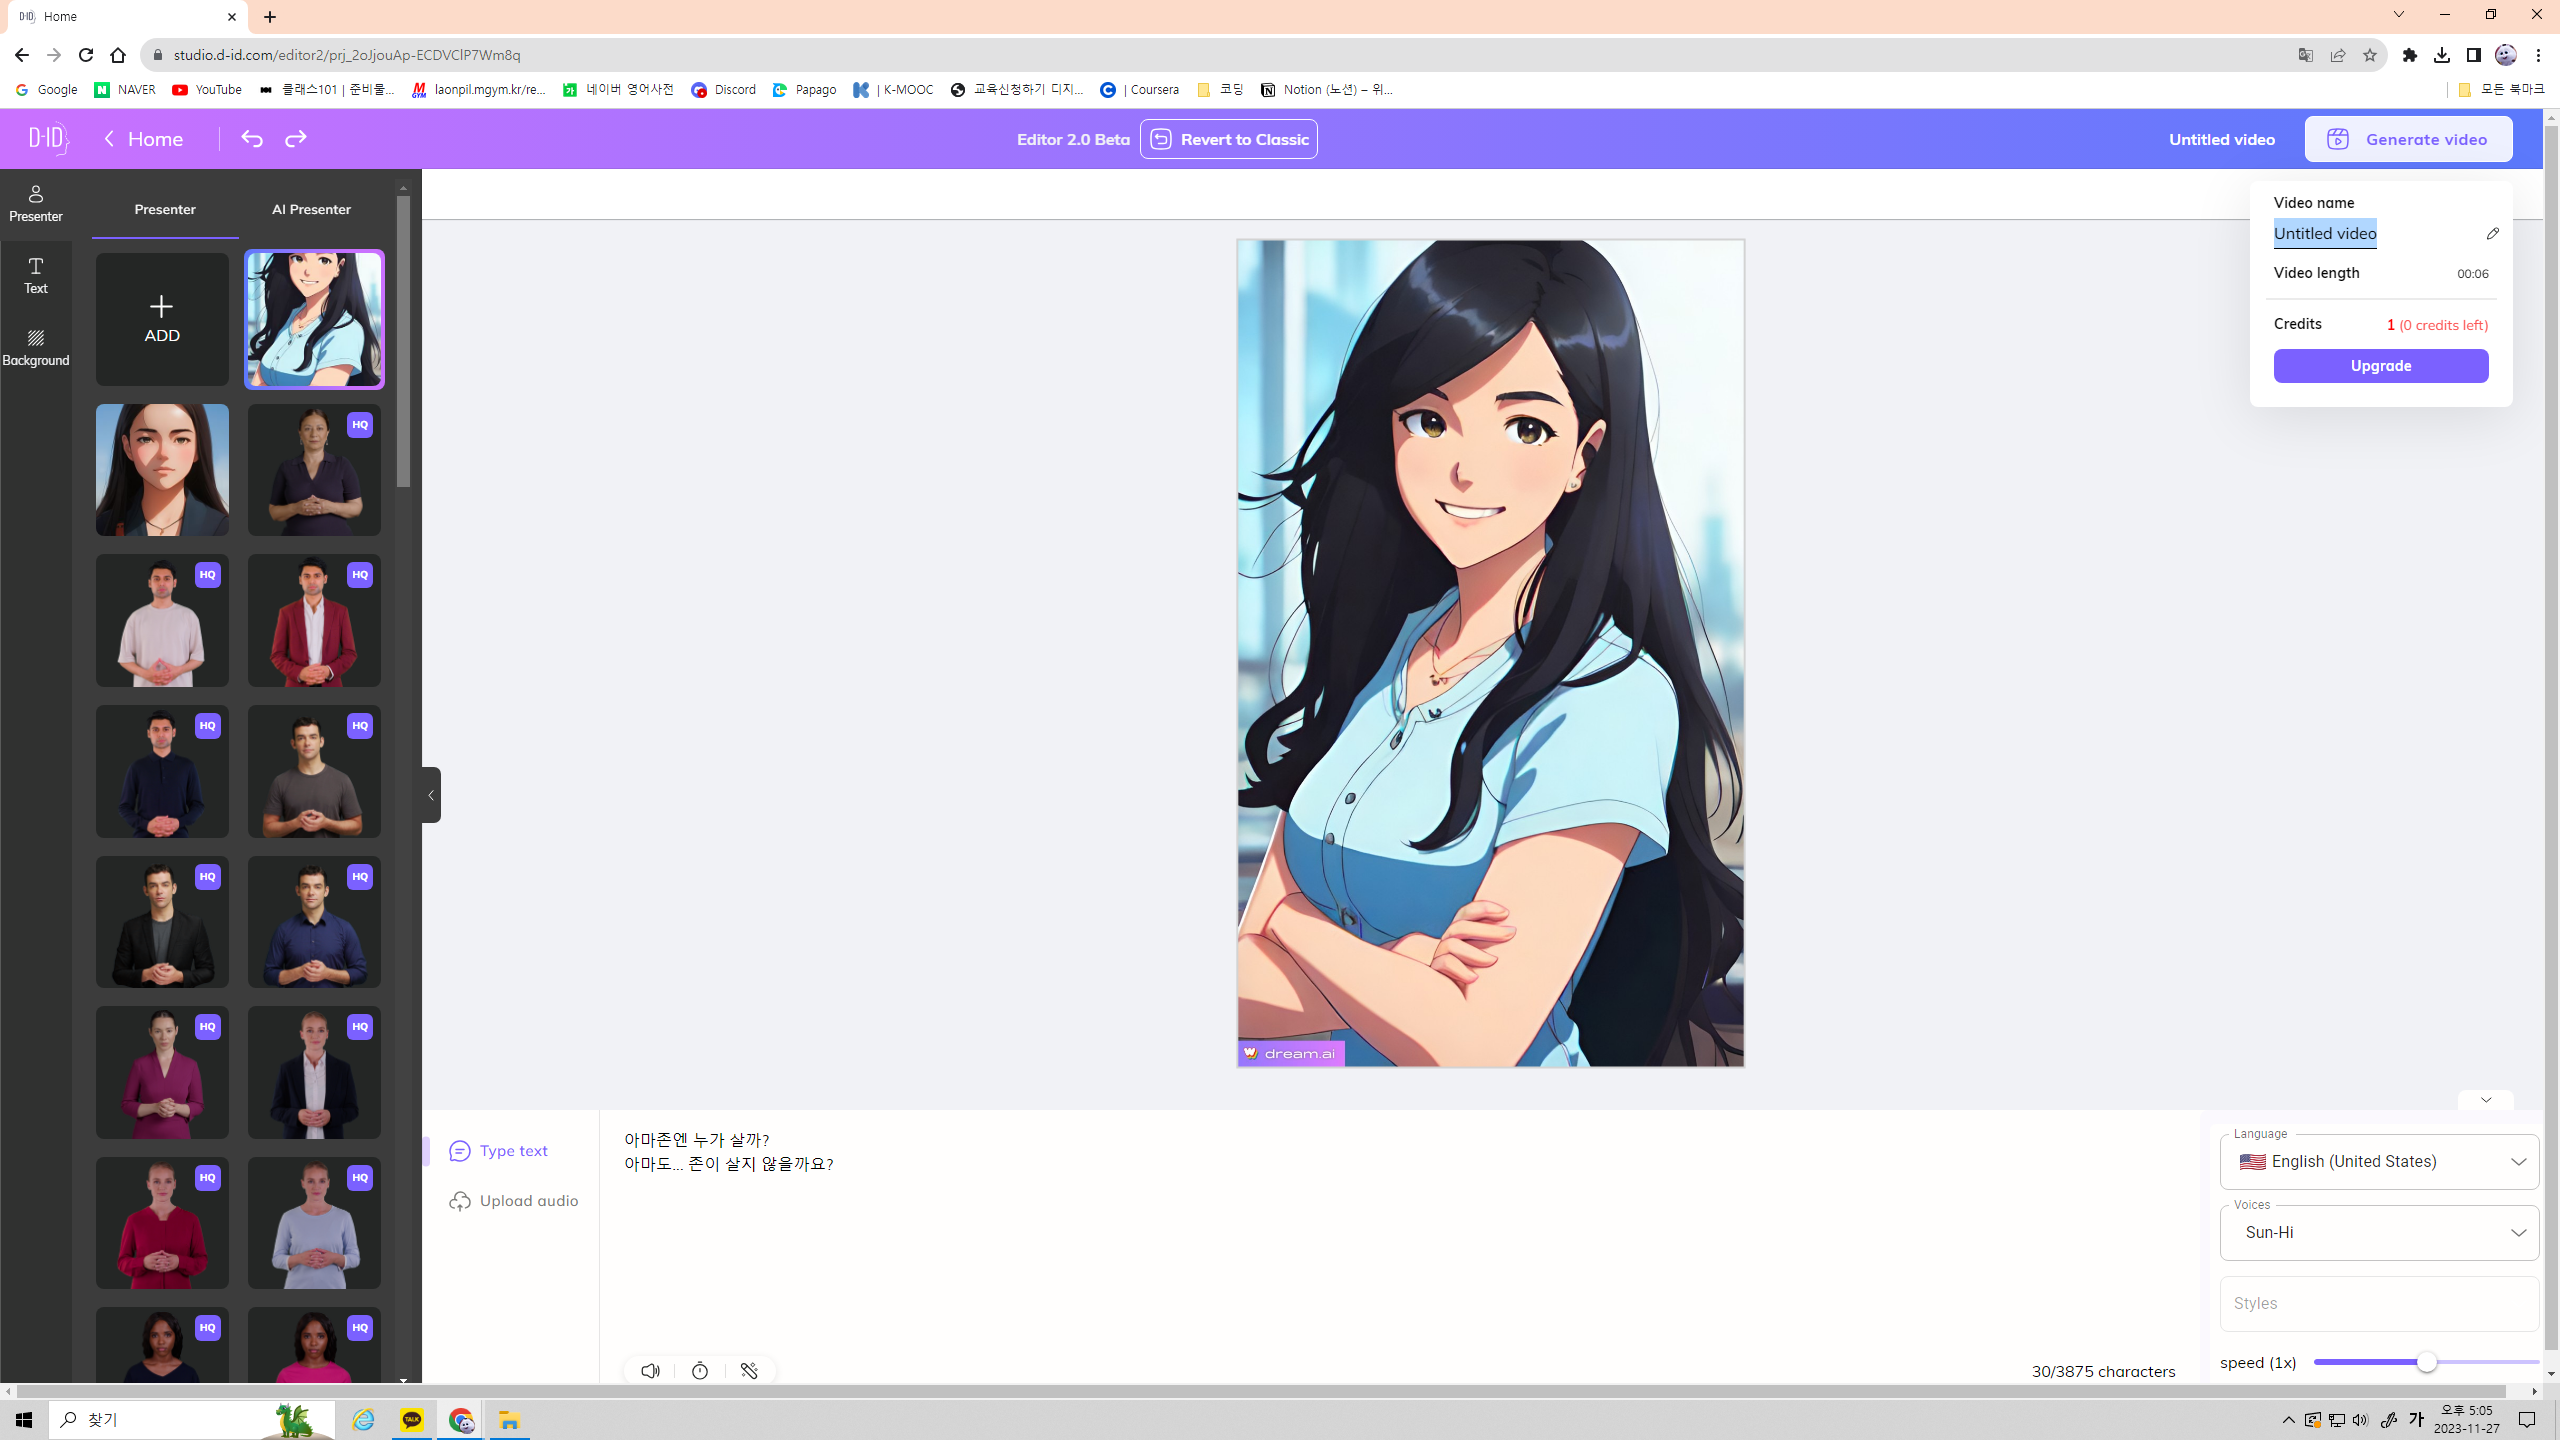Click the Untitled video name field

(x=2325, y=234)
